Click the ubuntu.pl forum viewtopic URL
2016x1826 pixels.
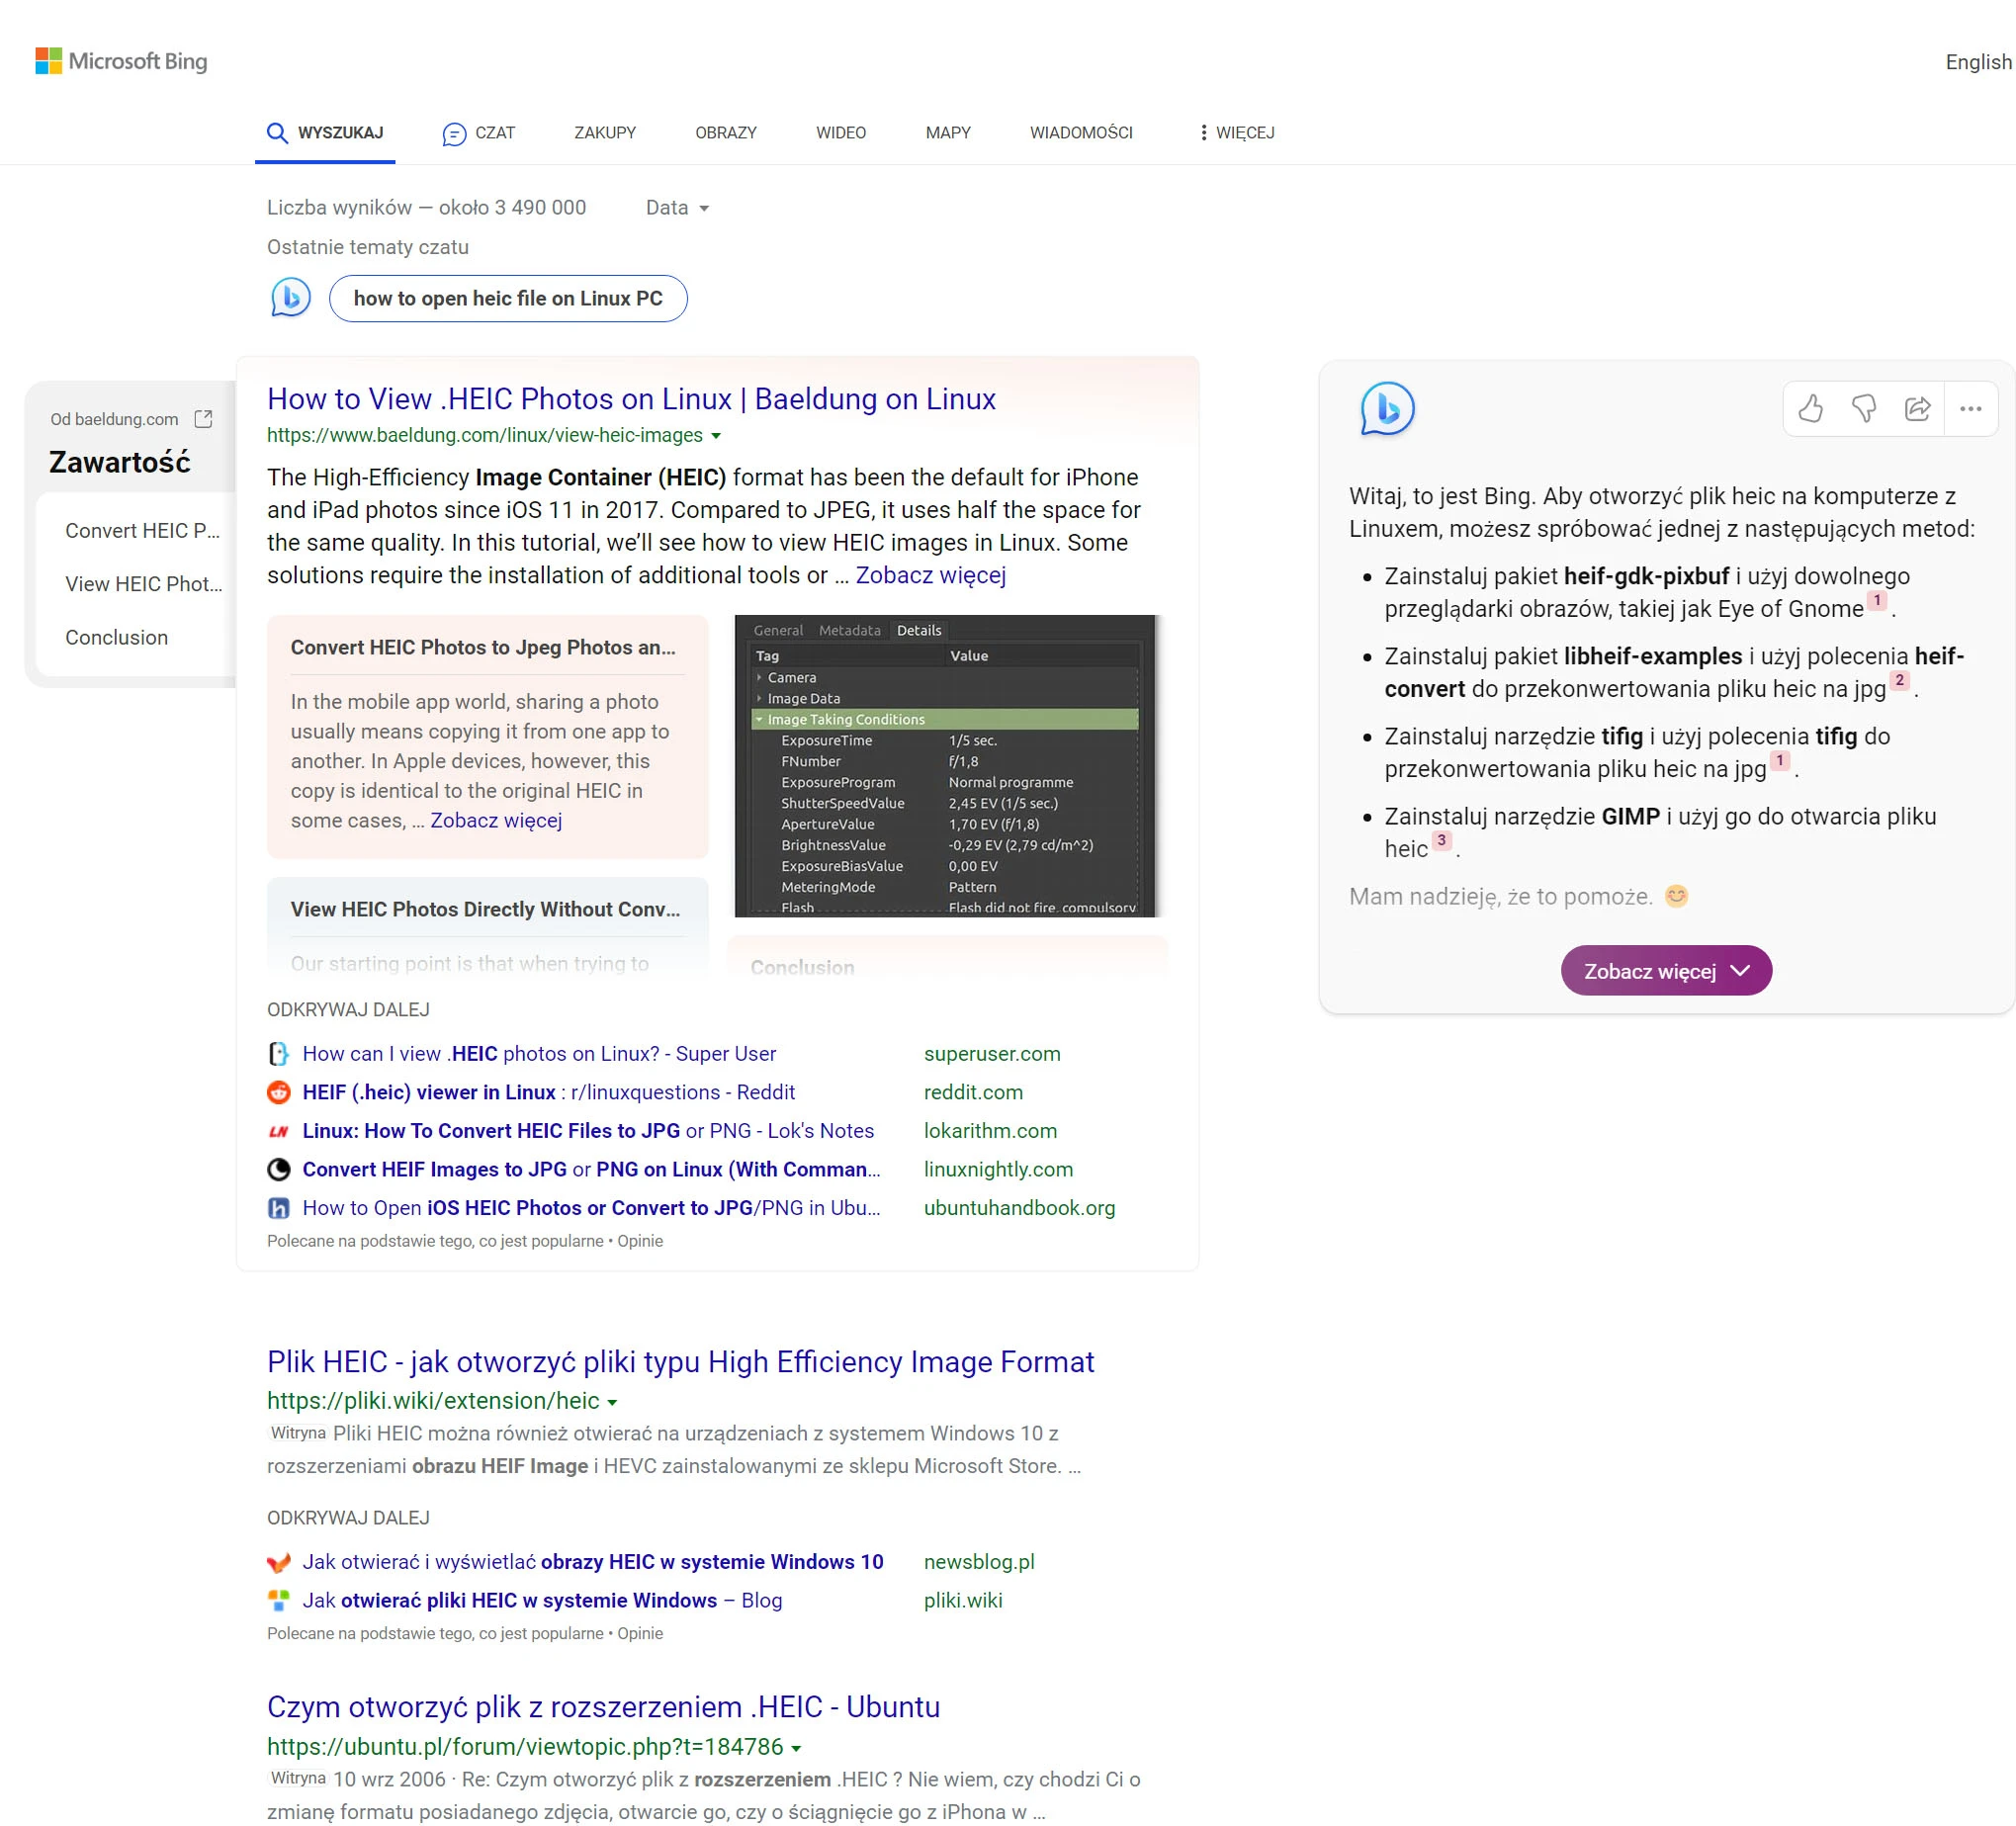click(x=525, y=1747)
